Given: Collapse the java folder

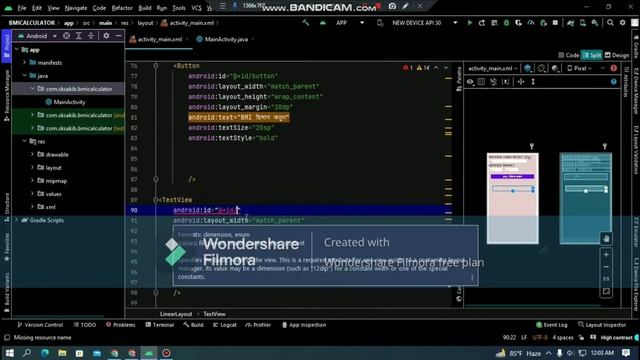Looking at the screenshot, I should (24, 76).
